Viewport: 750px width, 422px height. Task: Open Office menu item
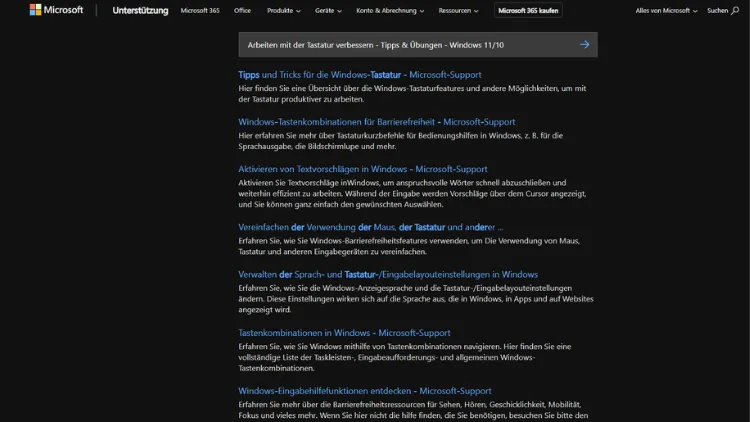tap(242, 11)
